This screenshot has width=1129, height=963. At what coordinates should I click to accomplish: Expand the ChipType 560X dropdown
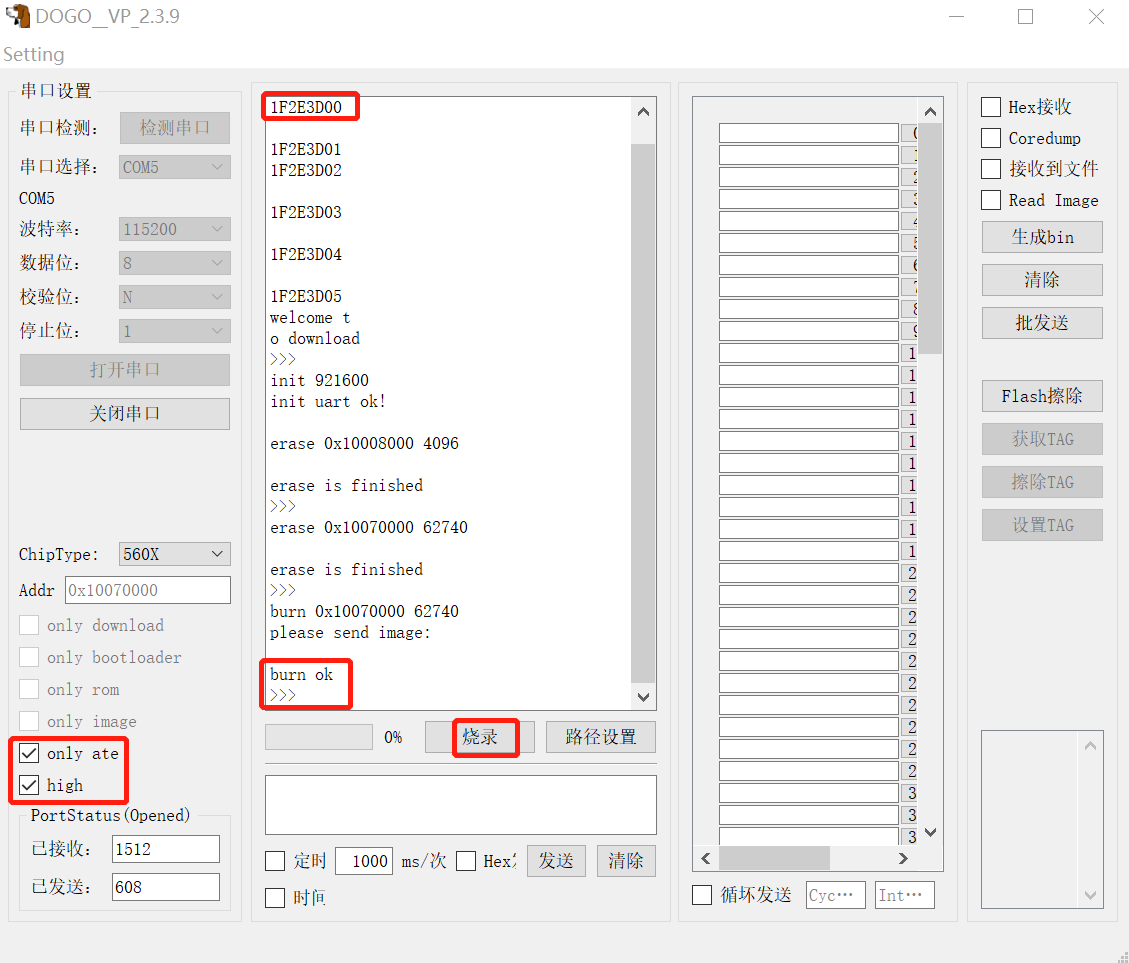(174, 554)
